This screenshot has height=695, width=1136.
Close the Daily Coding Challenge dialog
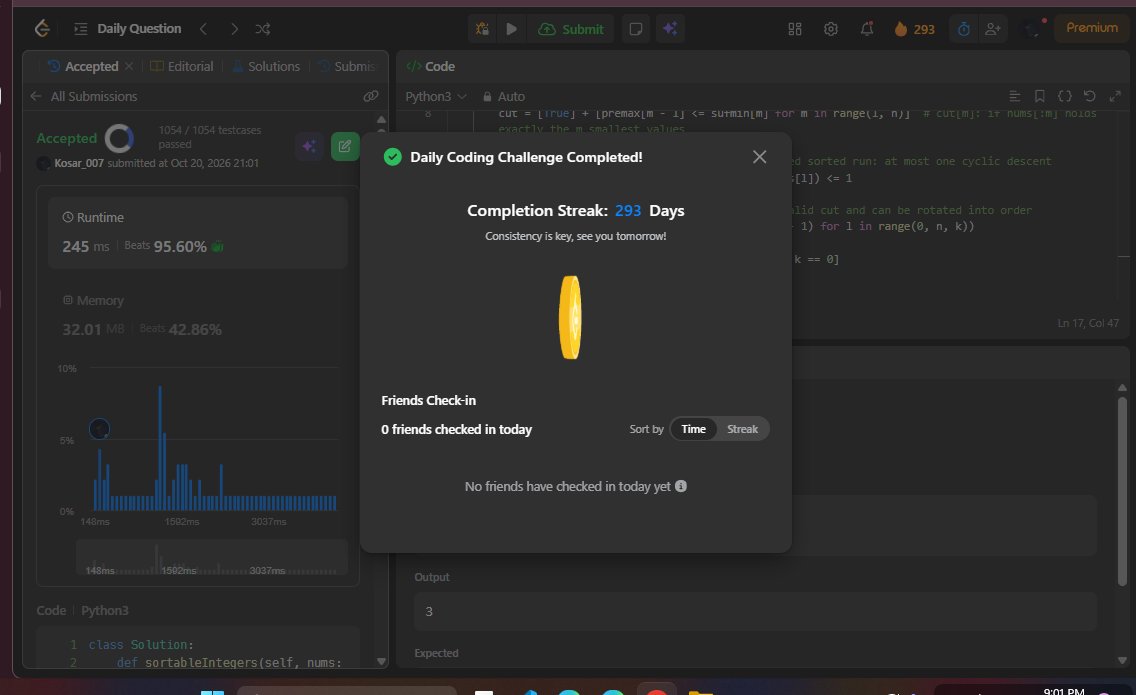(759, 157)
